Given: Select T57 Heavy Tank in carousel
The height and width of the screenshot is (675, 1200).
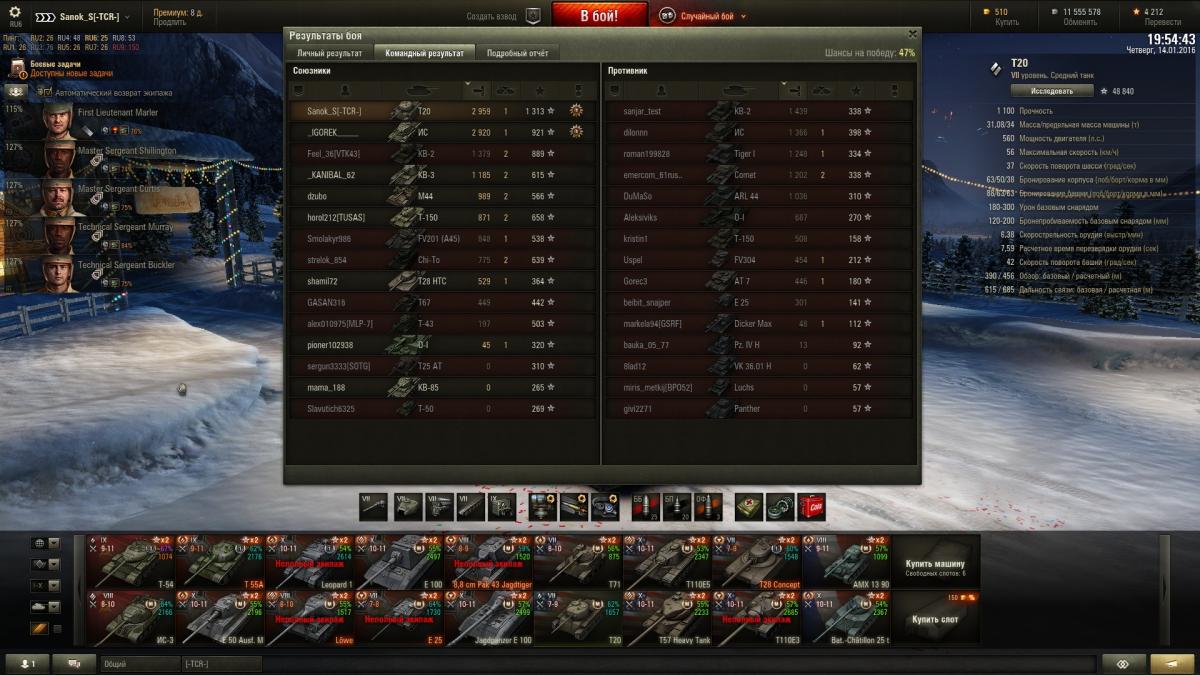Looking at the screenshot, I should click(667, 618).
